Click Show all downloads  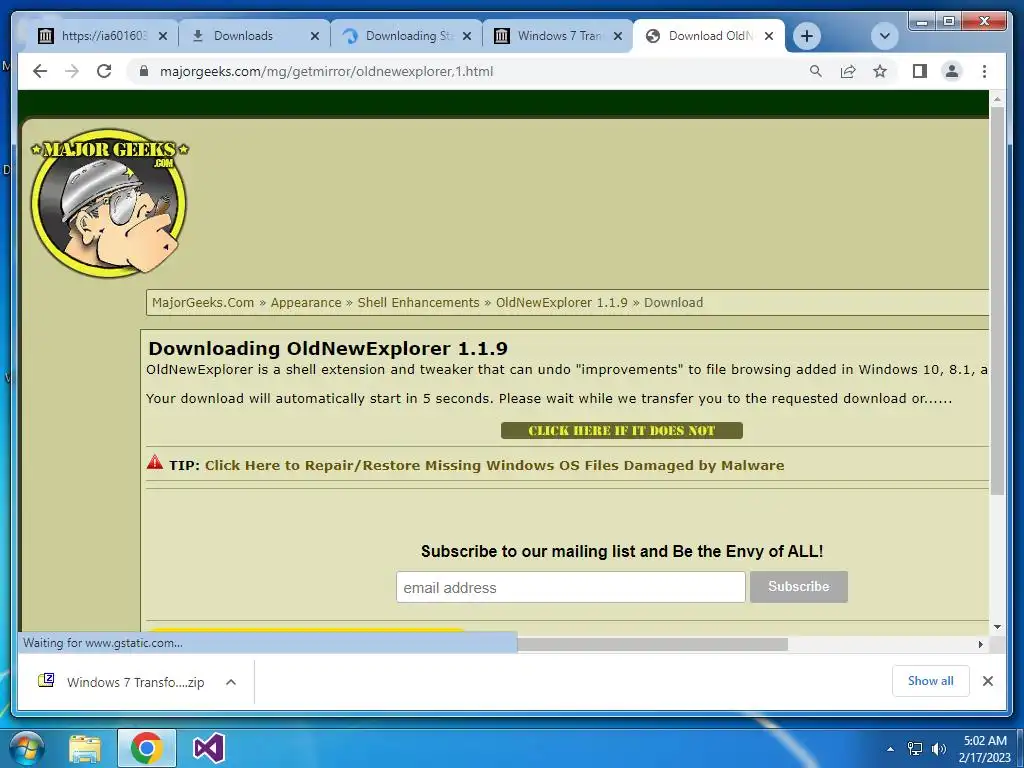coord(931,680)
